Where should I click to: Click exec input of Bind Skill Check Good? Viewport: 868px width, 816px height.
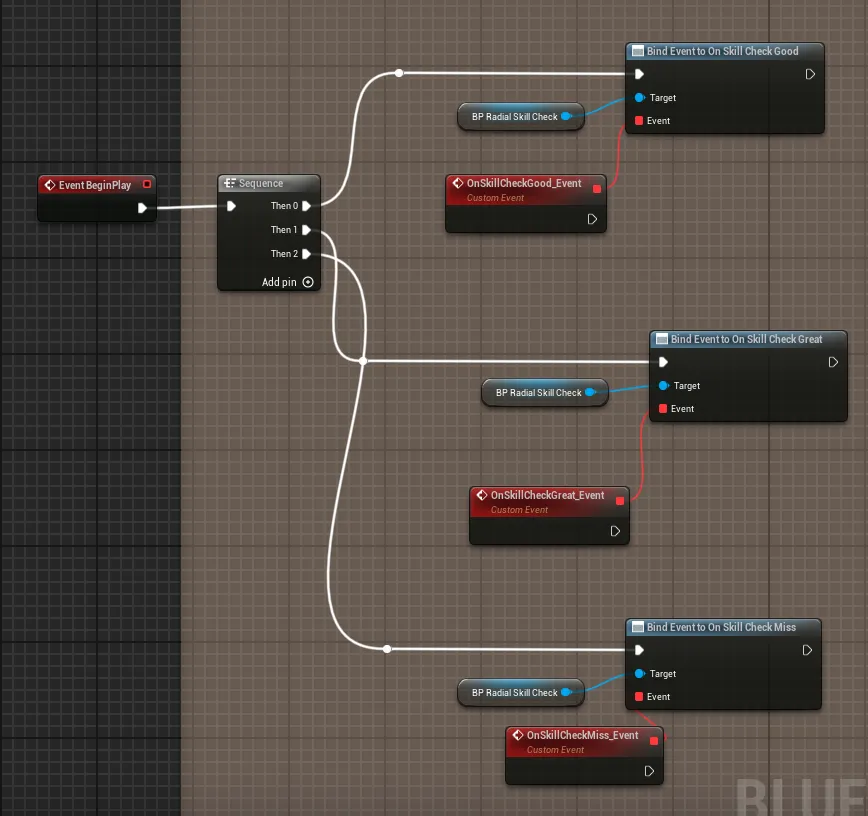tap(639, 74)
